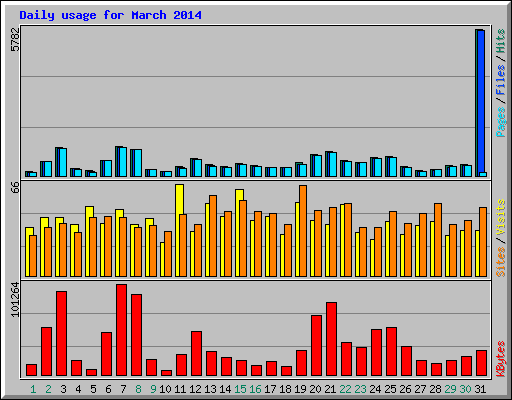
Task: Click day 16 on the x-axis
Action: (255, 389)
